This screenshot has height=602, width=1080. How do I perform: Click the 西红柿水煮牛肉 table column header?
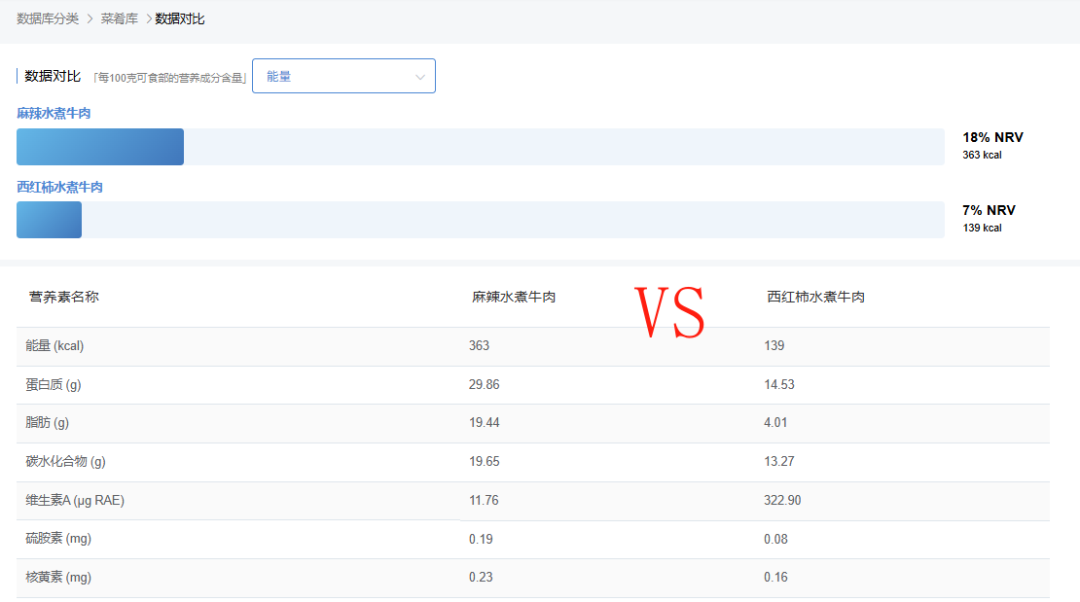(x=815, y=297)
